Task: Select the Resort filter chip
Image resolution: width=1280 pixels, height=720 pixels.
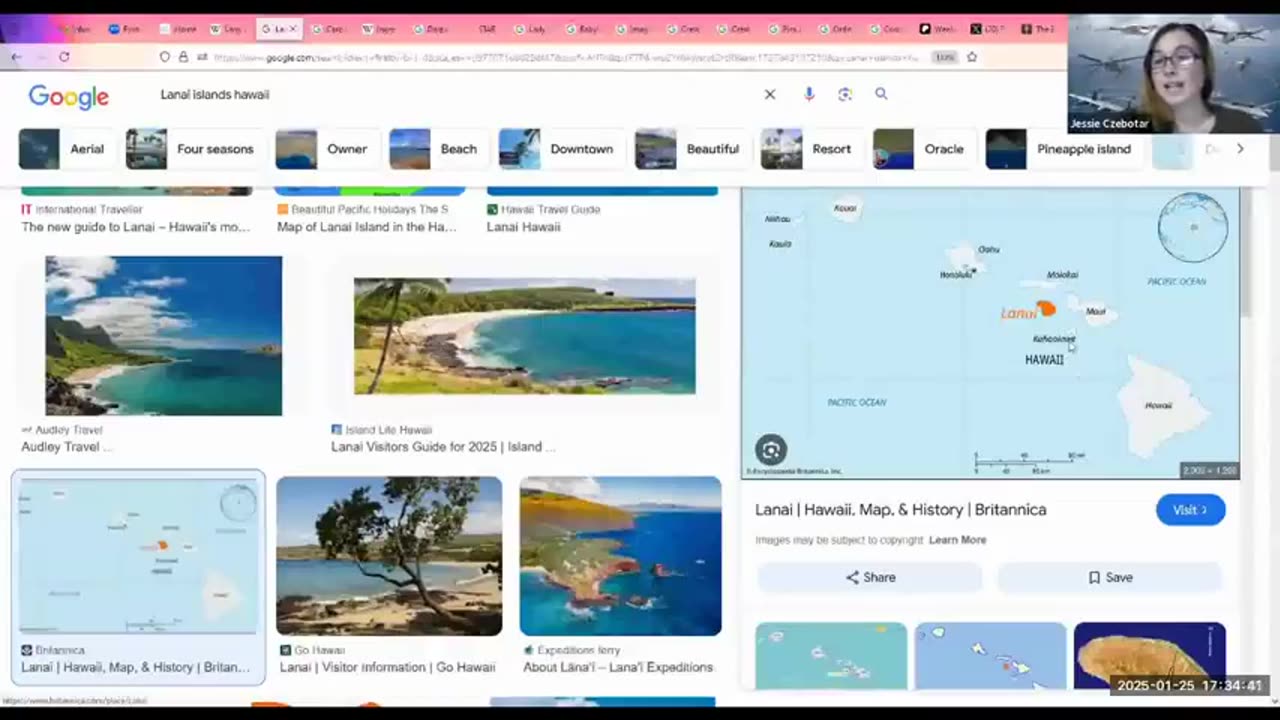Action: [811, 149]
